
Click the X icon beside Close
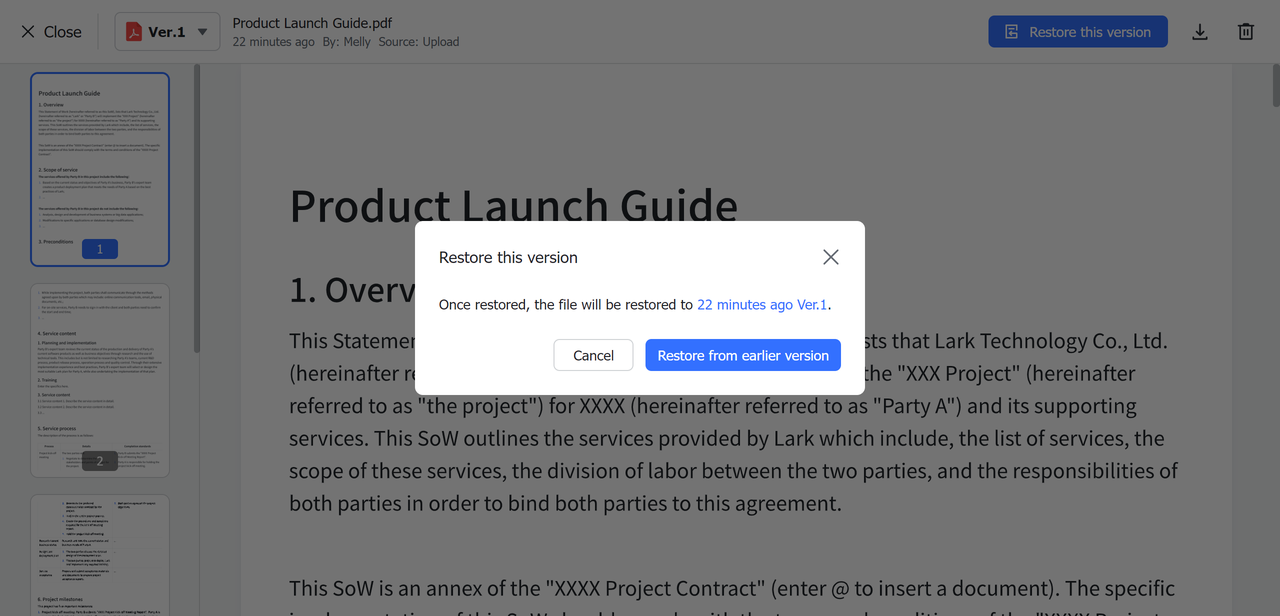coord(28,32)
